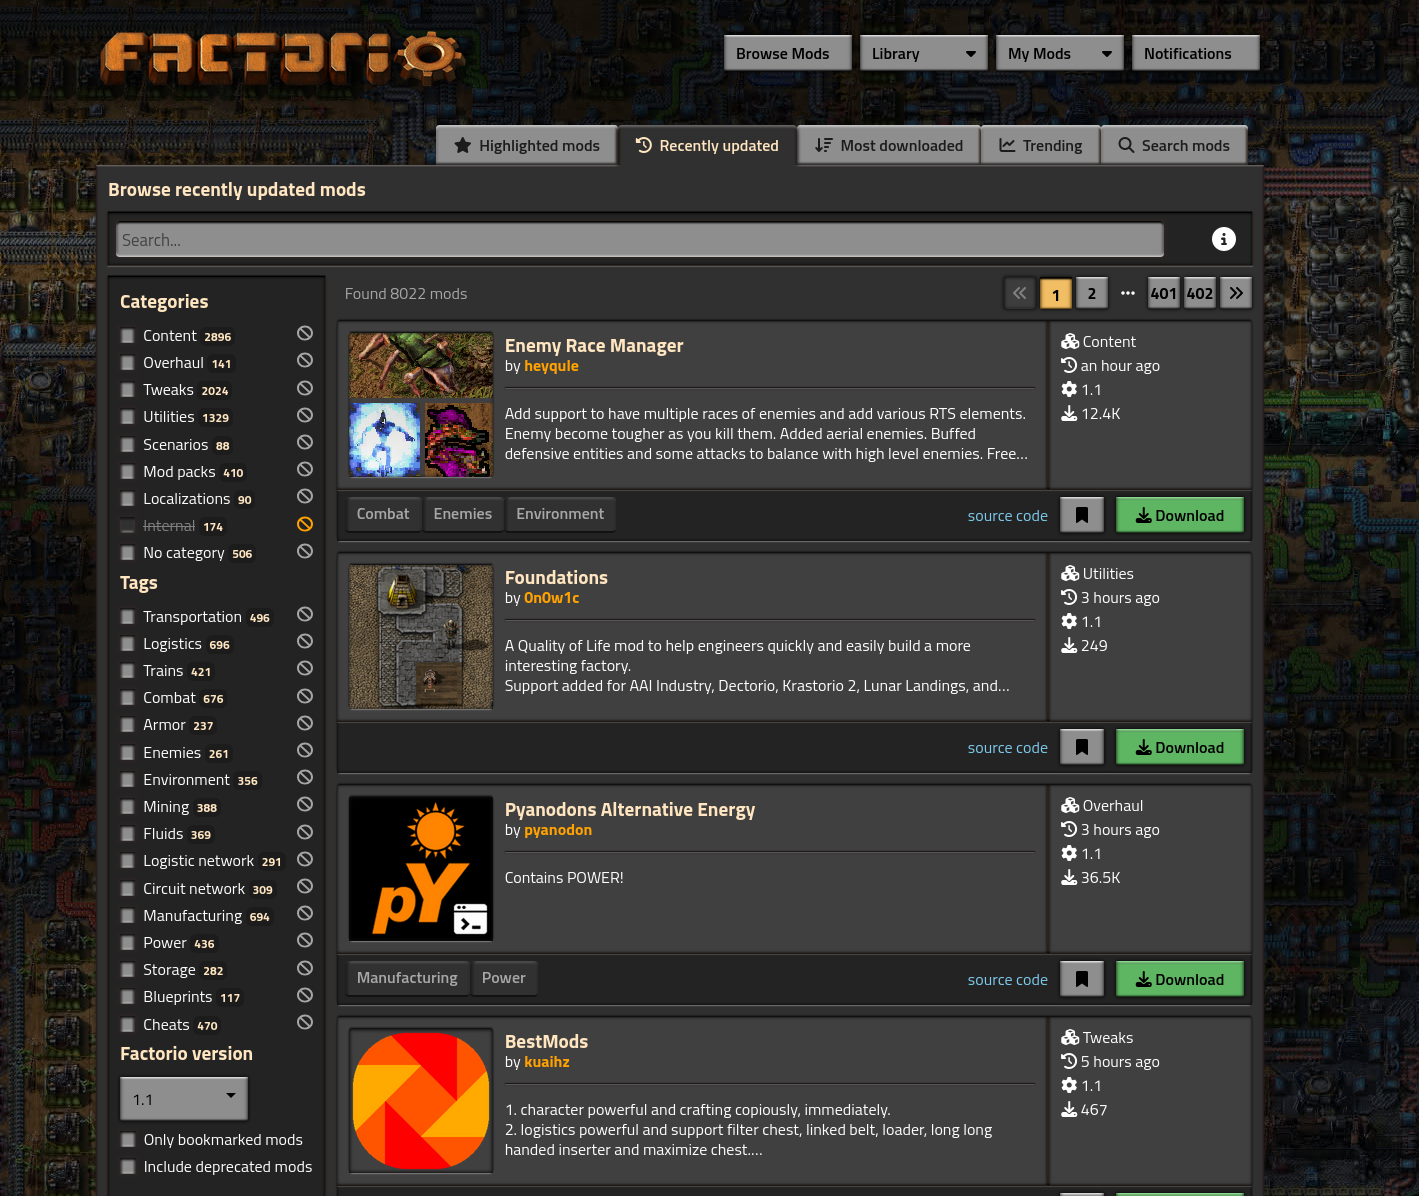The image size is (1419, 1196).
Task: Focus the mod Search input field
Action: click(640, 240)
